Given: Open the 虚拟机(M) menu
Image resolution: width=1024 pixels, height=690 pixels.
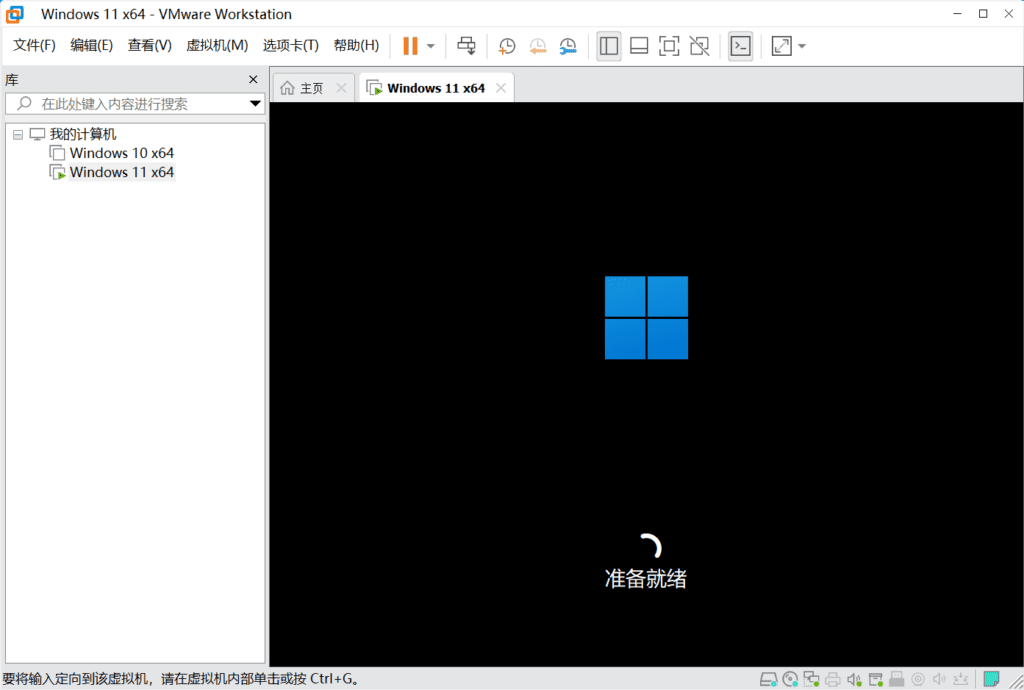Looking at the screenshot, I should tap(217, 46).
